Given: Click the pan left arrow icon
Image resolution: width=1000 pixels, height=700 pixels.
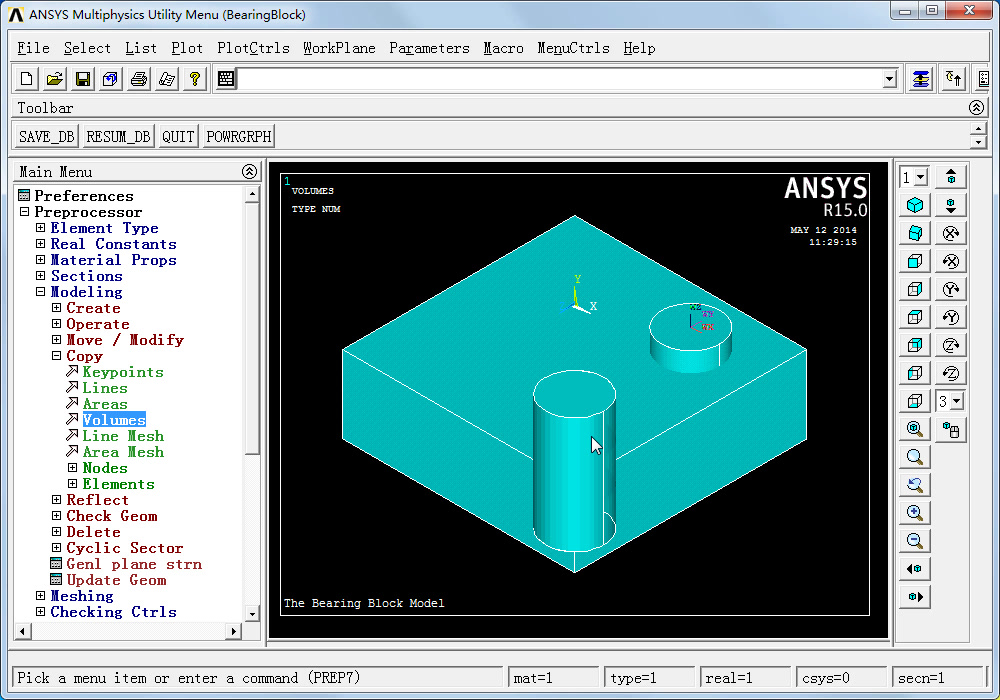Looking at the screenshot, I should click(915, 568).
